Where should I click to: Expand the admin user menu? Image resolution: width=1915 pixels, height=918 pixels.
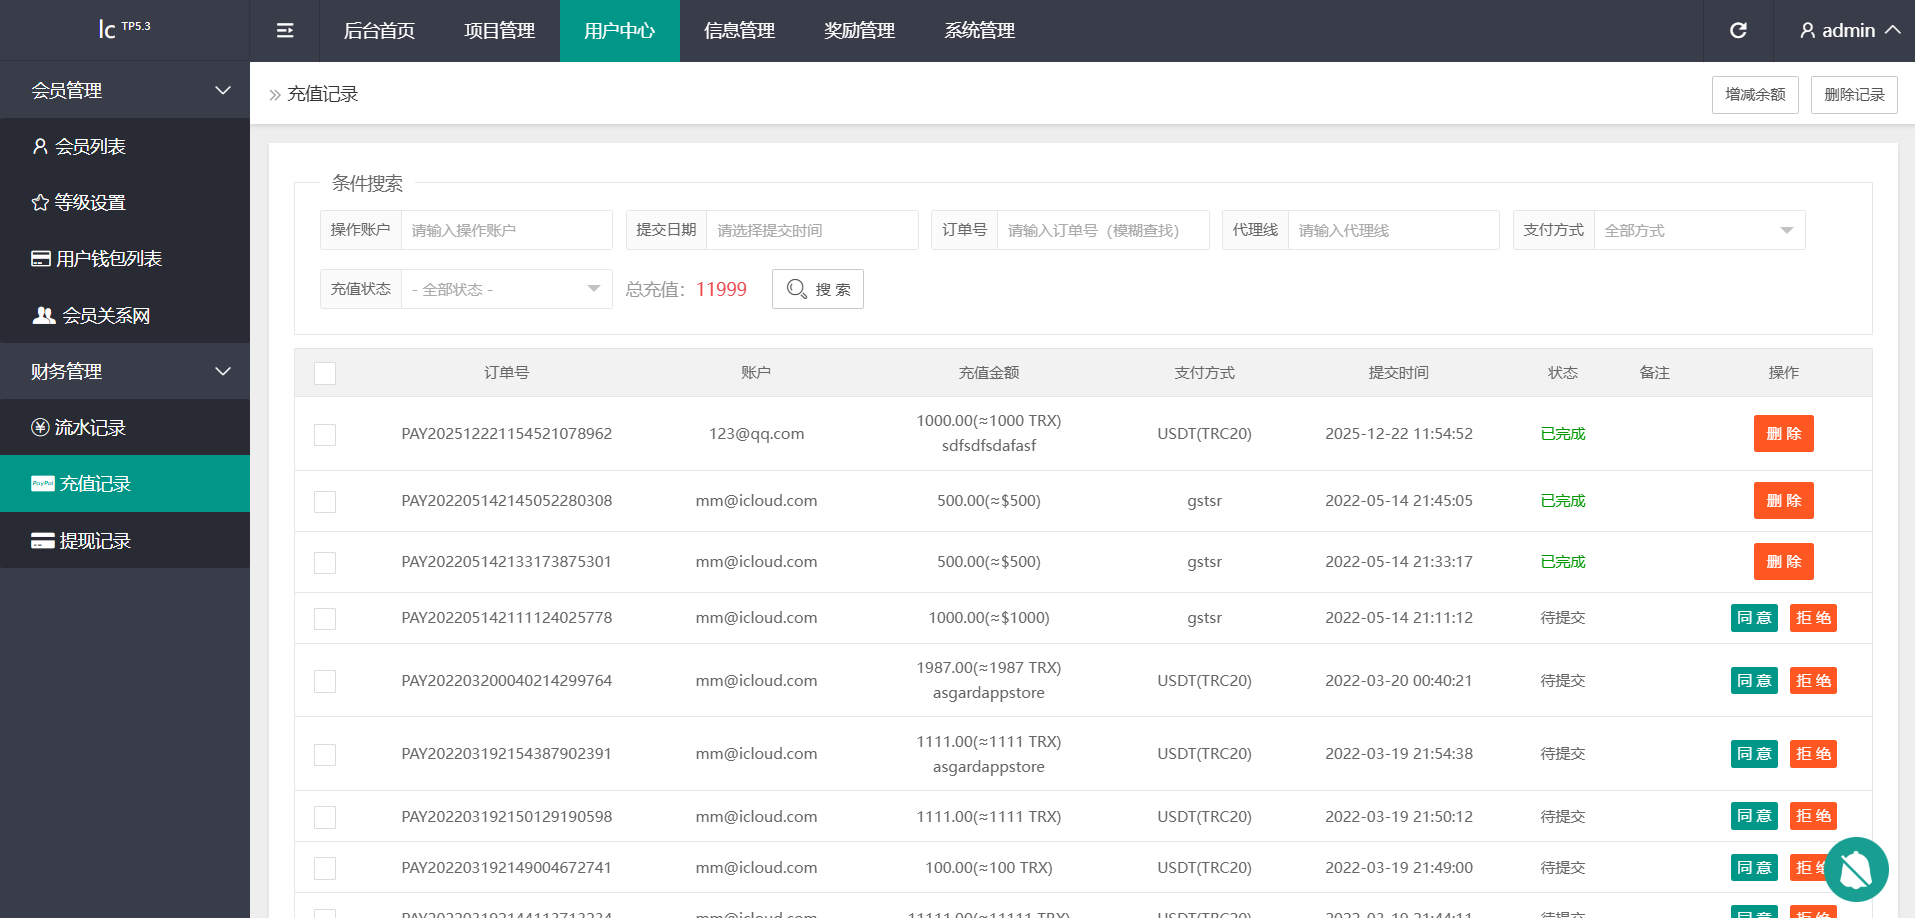1849,31
